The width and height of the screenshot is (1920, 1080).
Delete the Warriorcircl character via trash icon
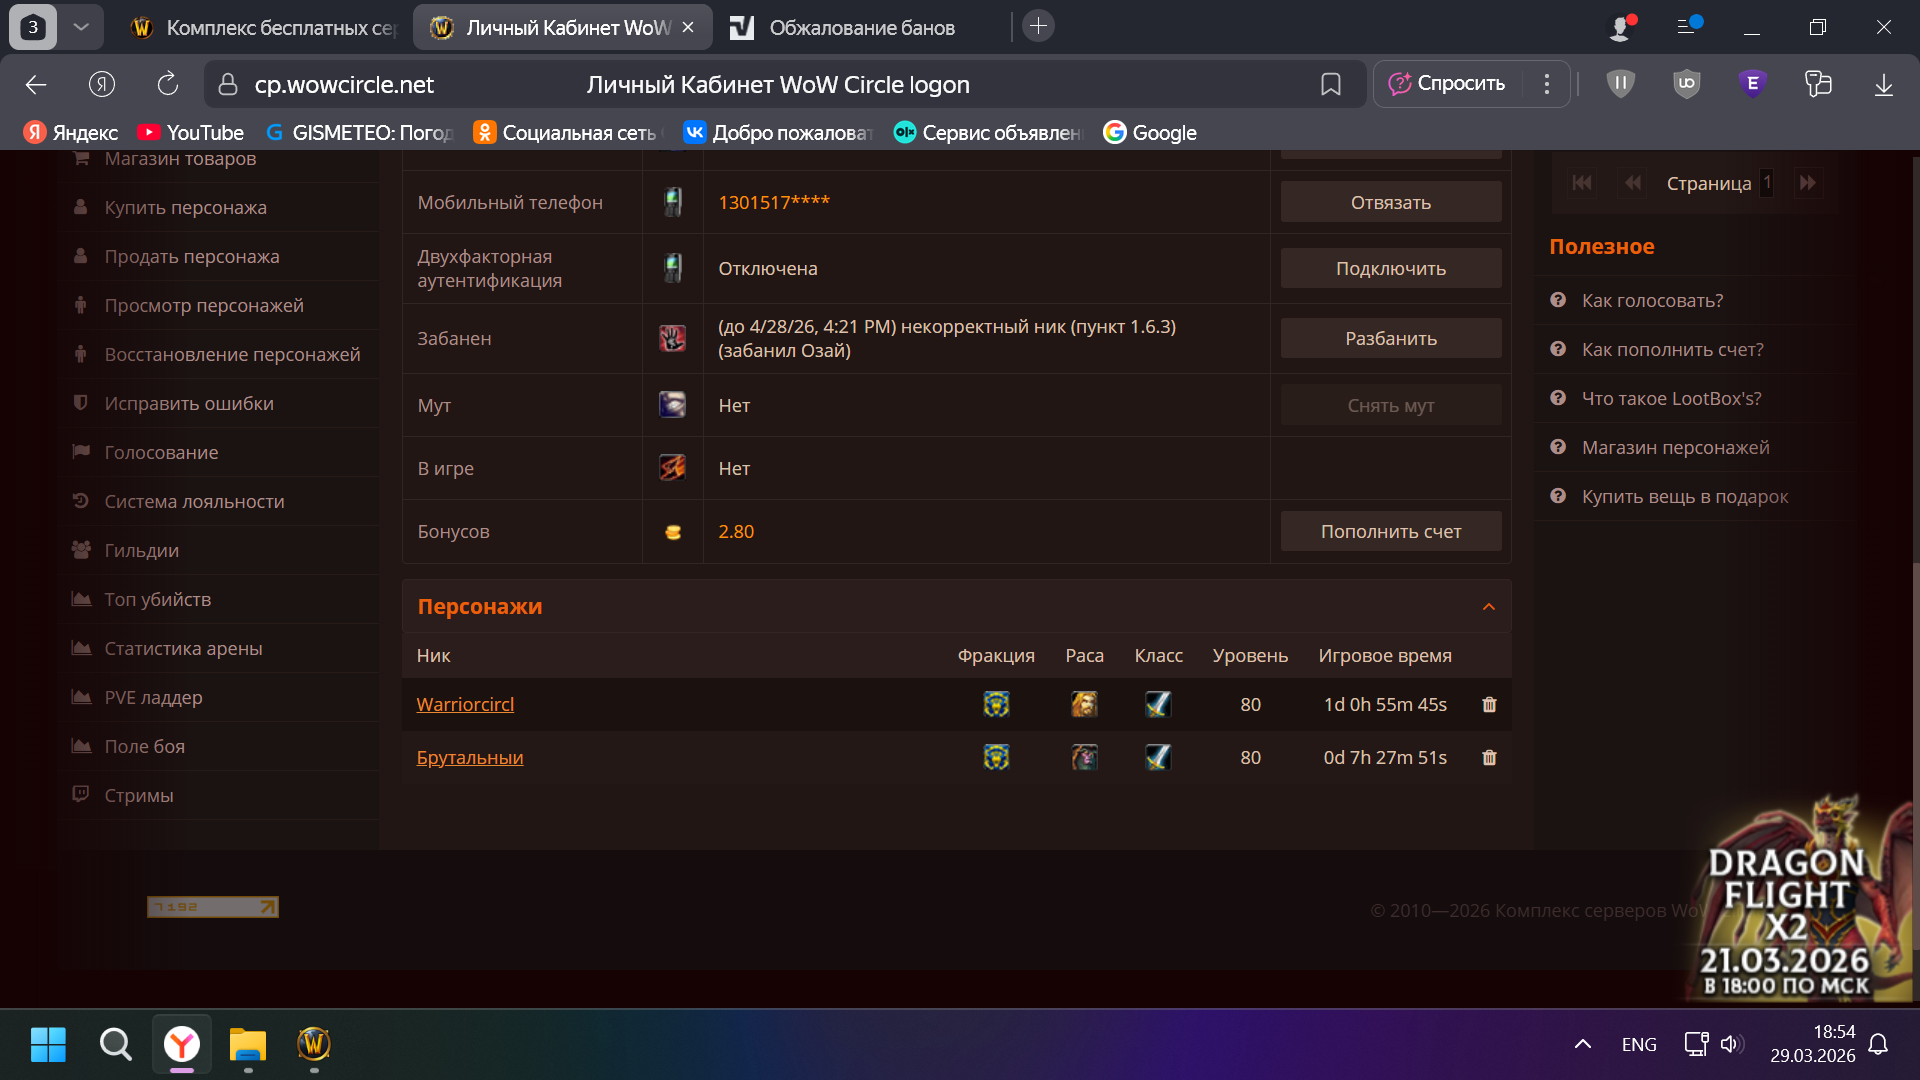point(1489,705)
